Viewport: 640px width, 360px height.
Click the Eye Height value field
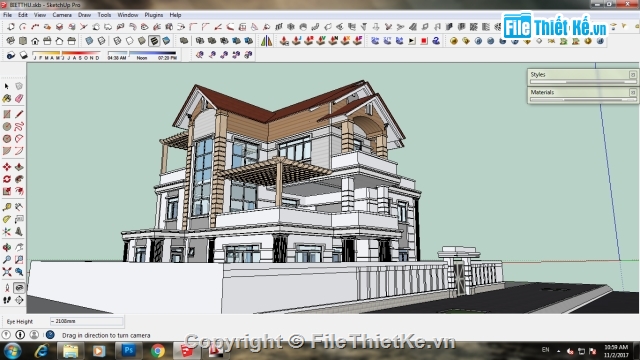click(x=86, y=321)
